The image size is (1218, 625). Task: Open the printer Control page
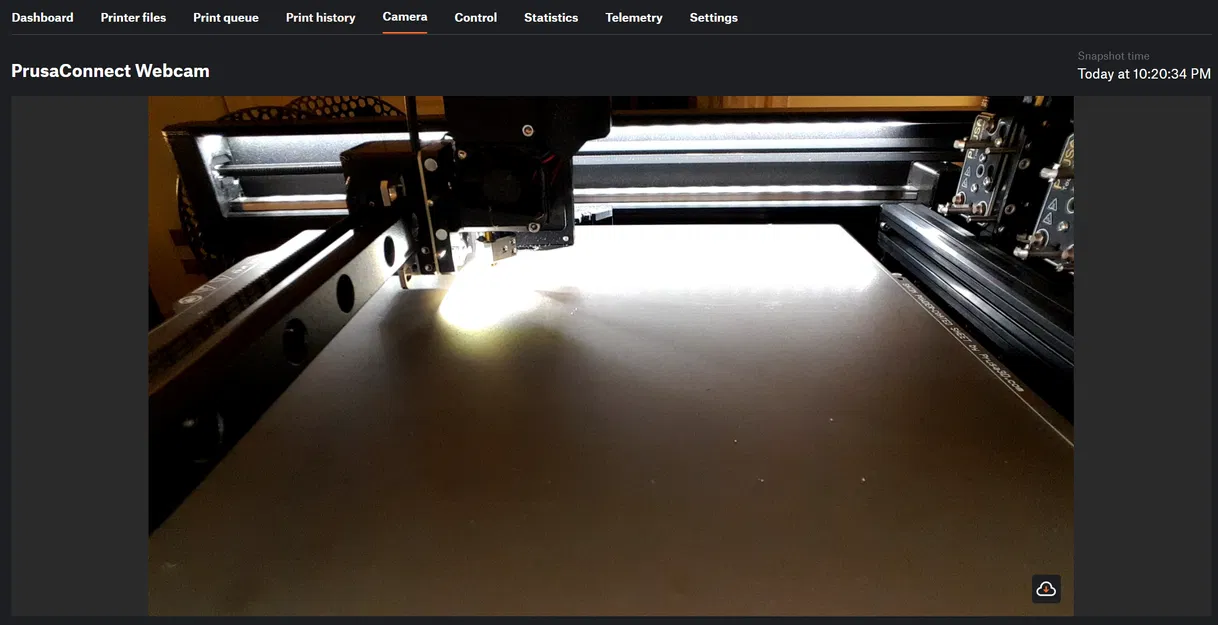coord(475,17)
